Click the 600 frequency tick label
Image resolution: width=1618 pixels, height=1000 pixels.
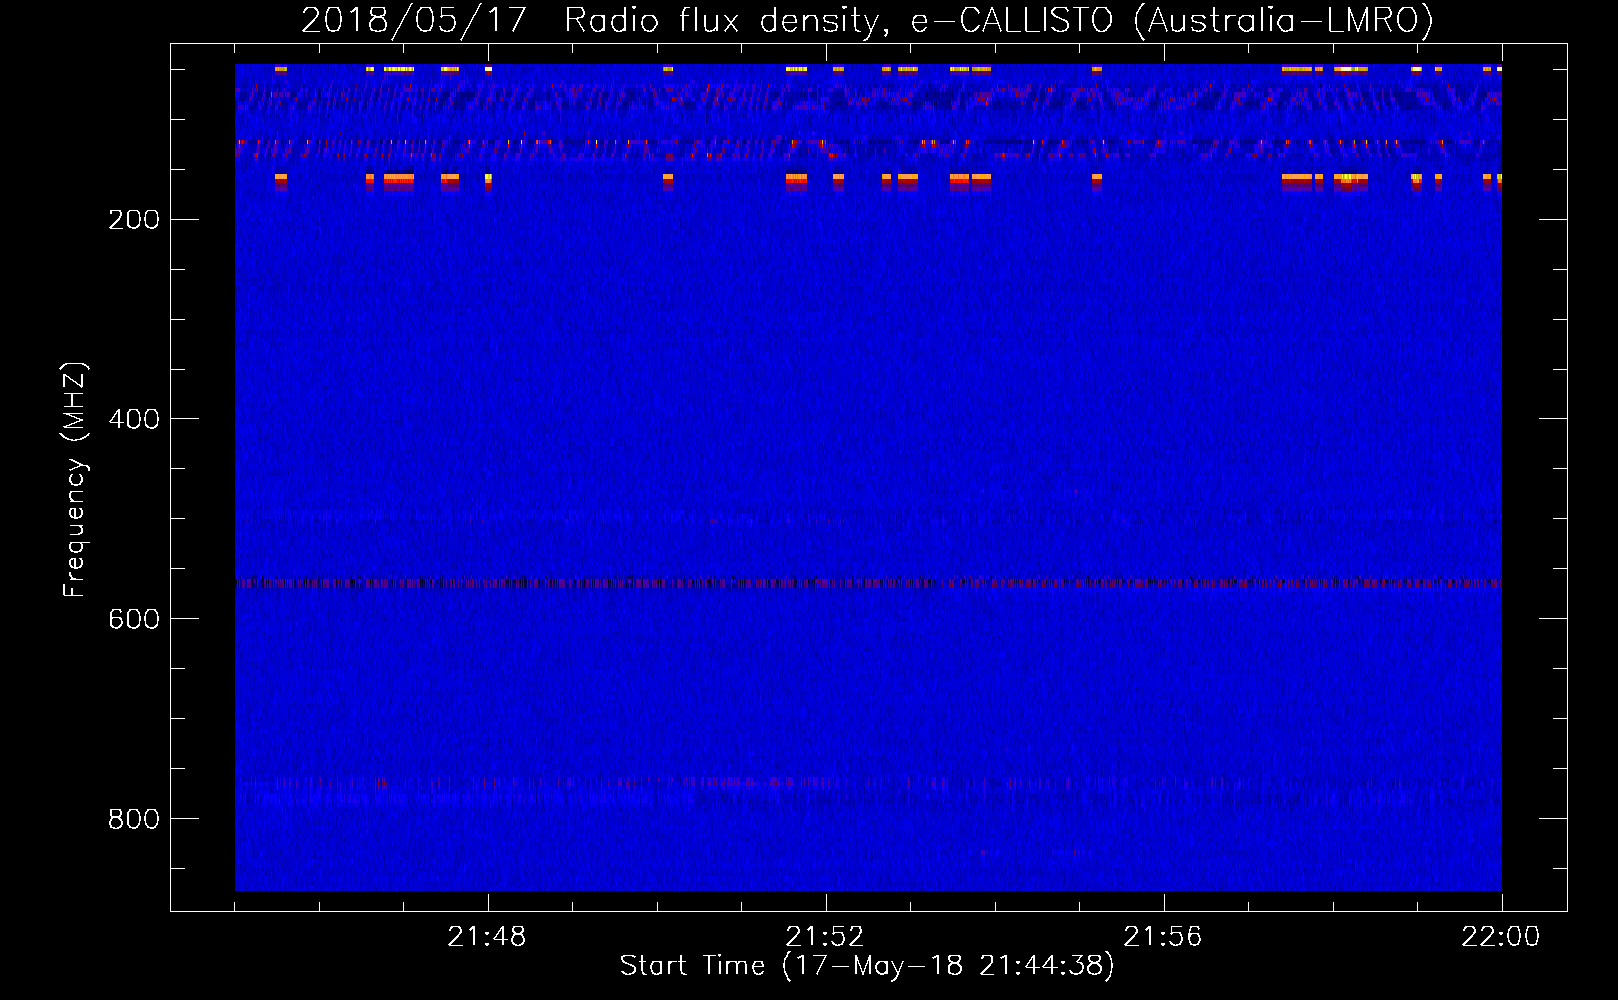click(134, 620)
